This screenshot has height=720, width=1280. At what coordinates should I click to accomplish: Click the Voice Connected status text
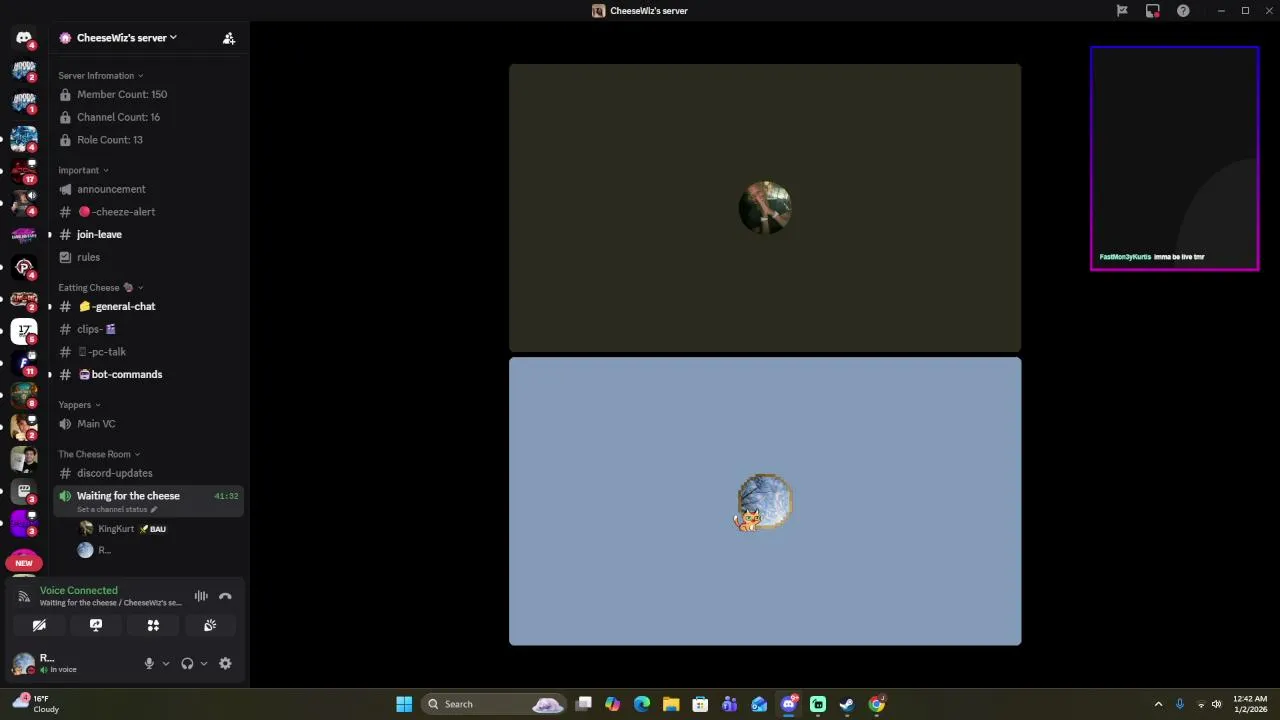click(78, 591)
